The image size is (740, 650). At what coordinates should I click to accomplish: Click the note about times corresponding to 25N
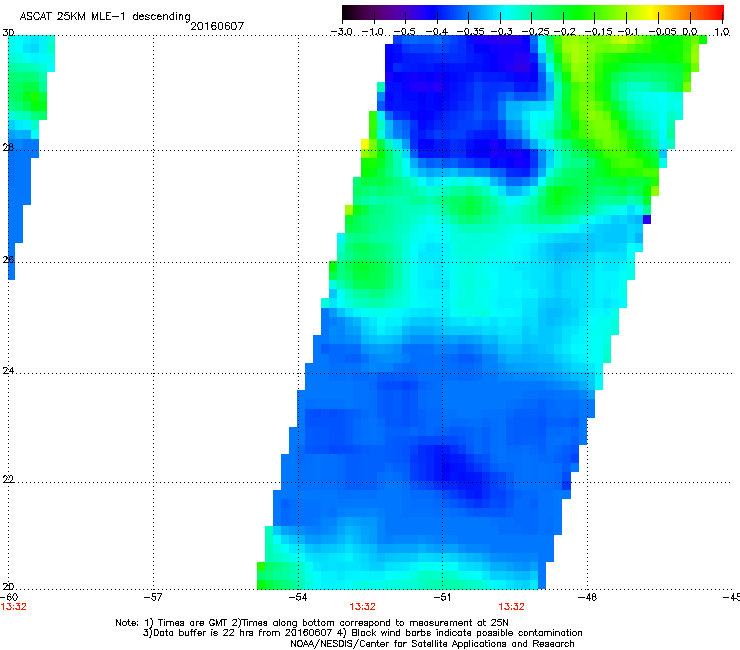(370, 623)
